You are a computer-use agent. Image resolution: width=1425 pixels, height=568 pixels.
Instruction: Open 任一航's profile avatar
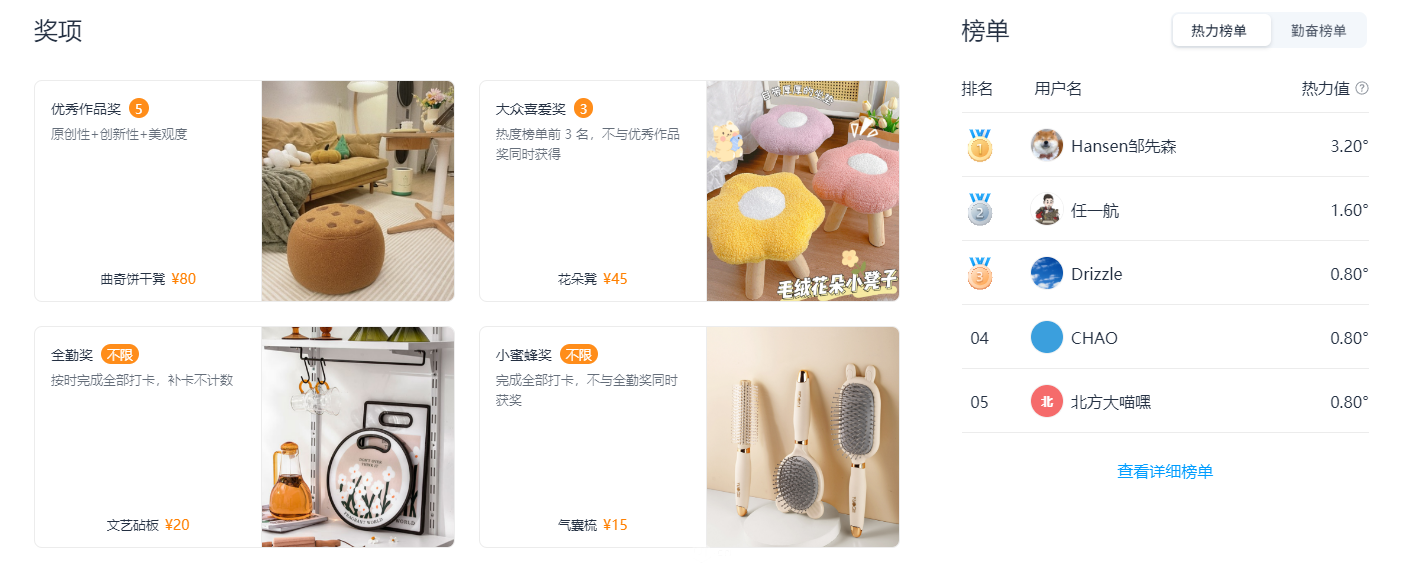pyautogui.click(x=1047, y=210)
